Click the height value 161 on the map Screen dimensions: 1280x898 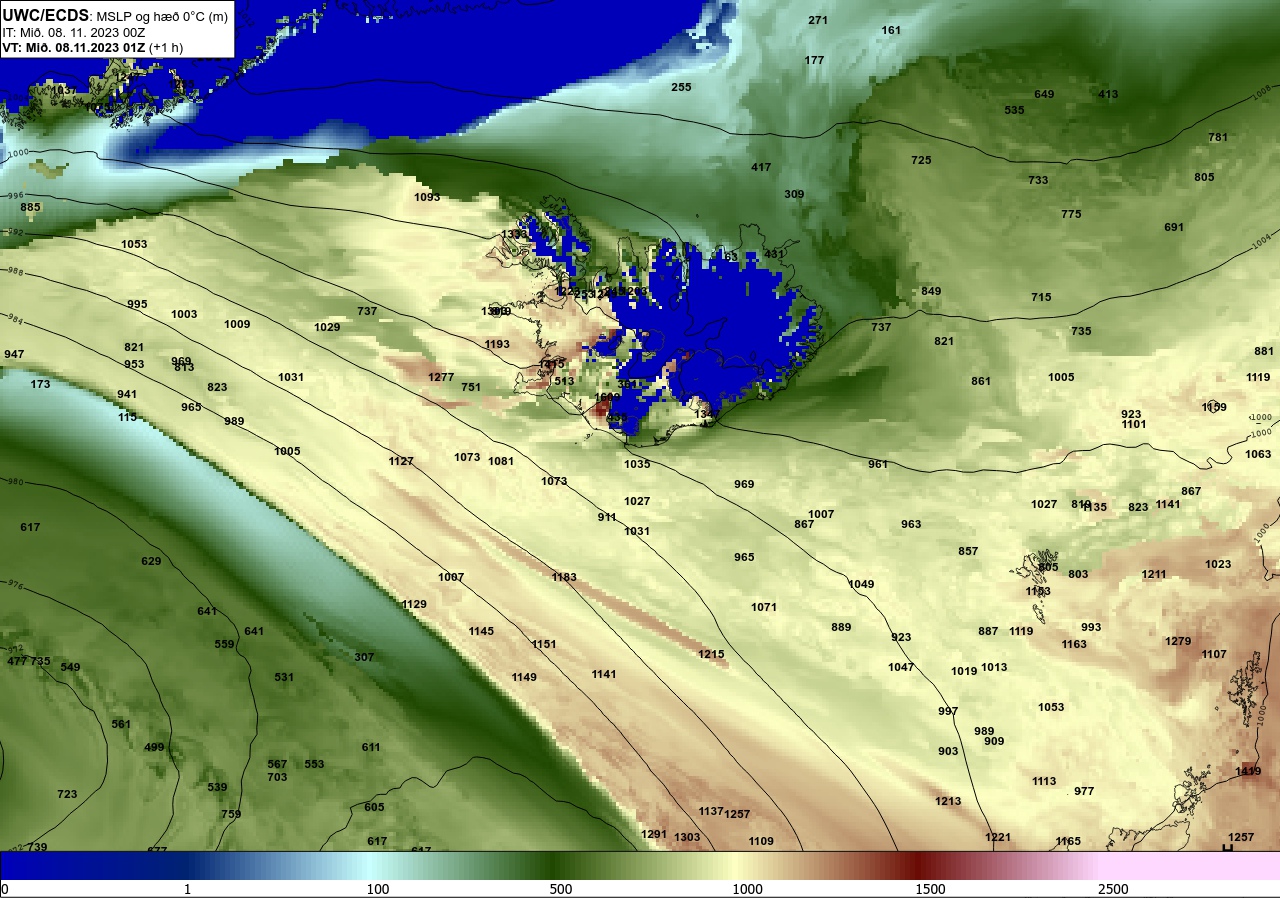[x=891, y=30]
